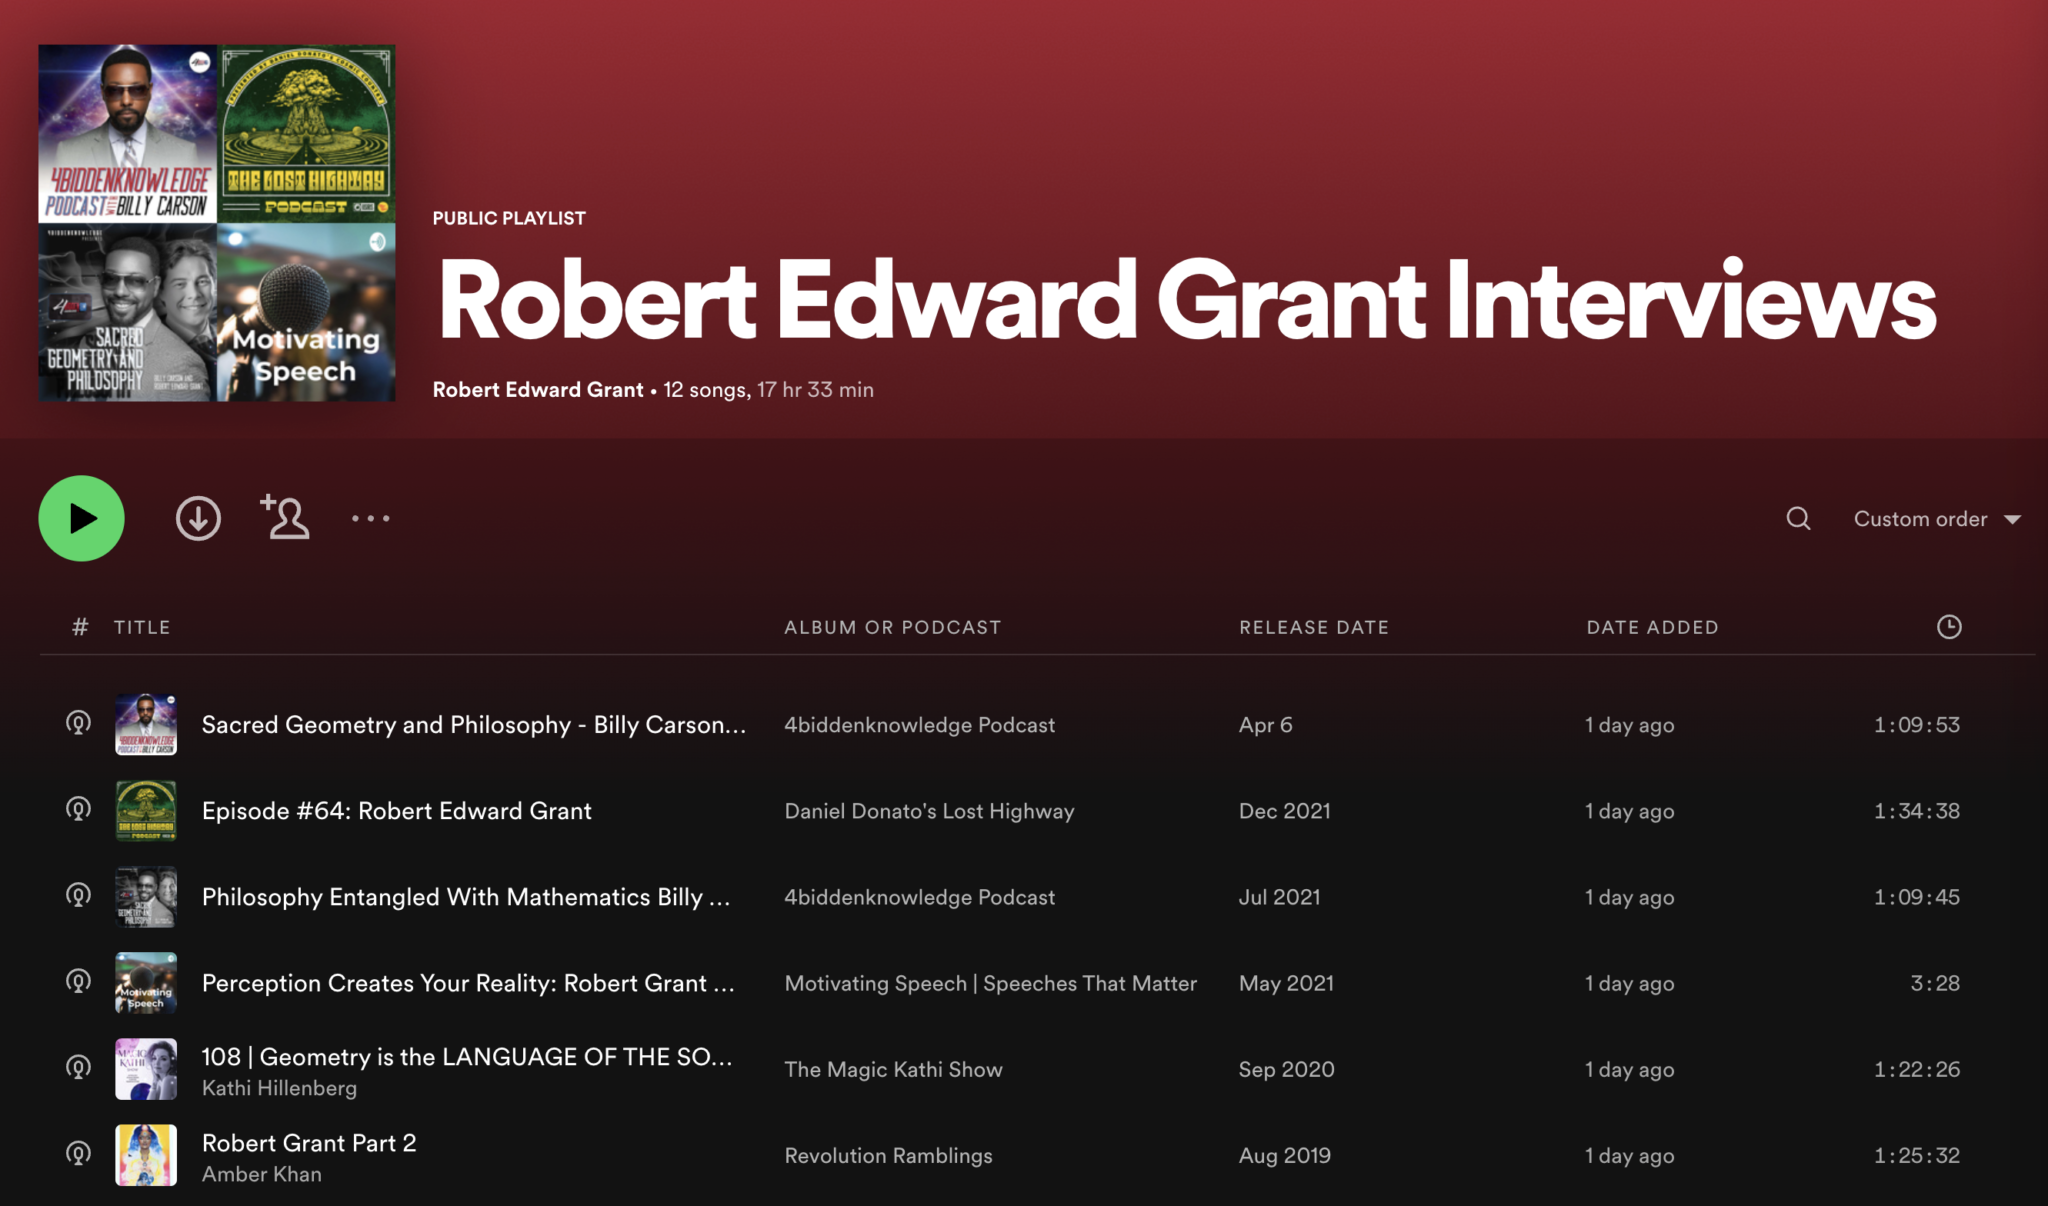The image size is (2048, 1206).
Task: Play the playlist with the green play button
Action: [81, 518]
